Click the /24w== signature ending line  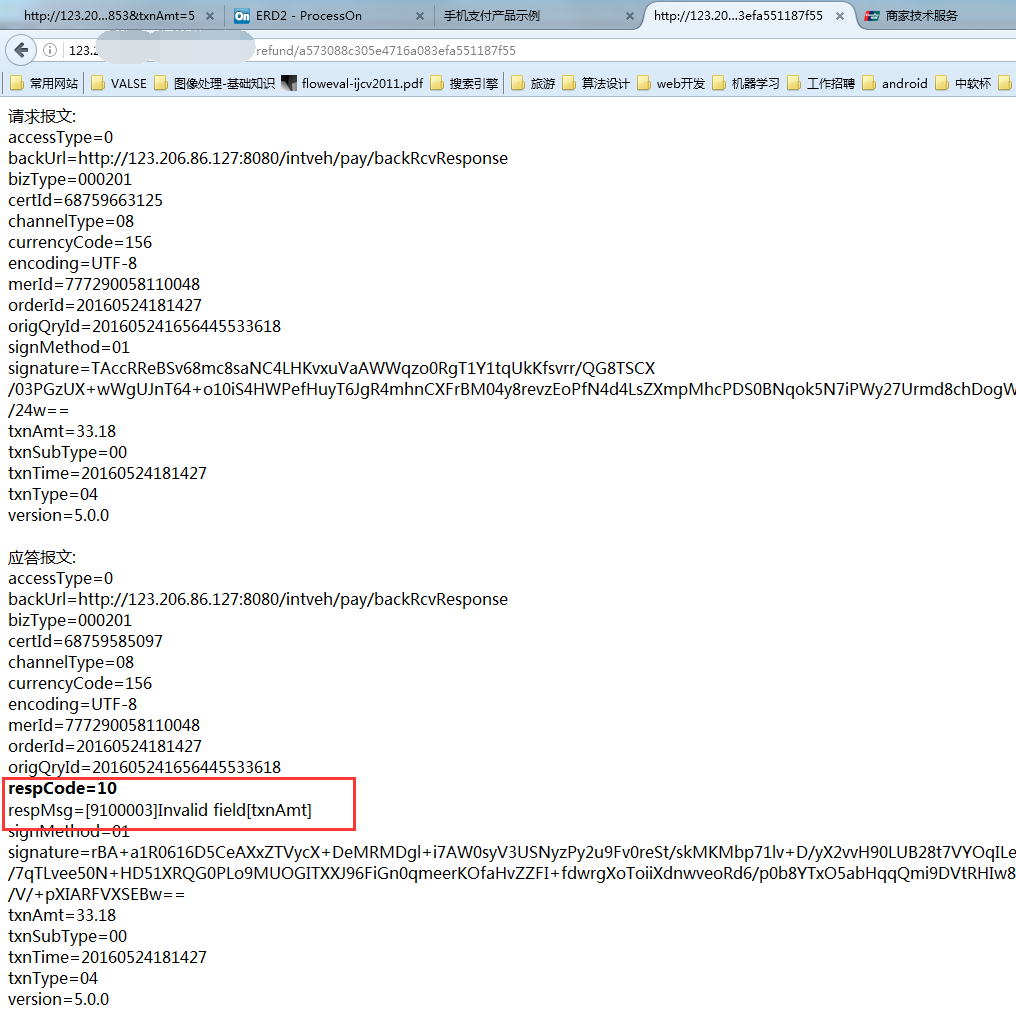point(38,410)
